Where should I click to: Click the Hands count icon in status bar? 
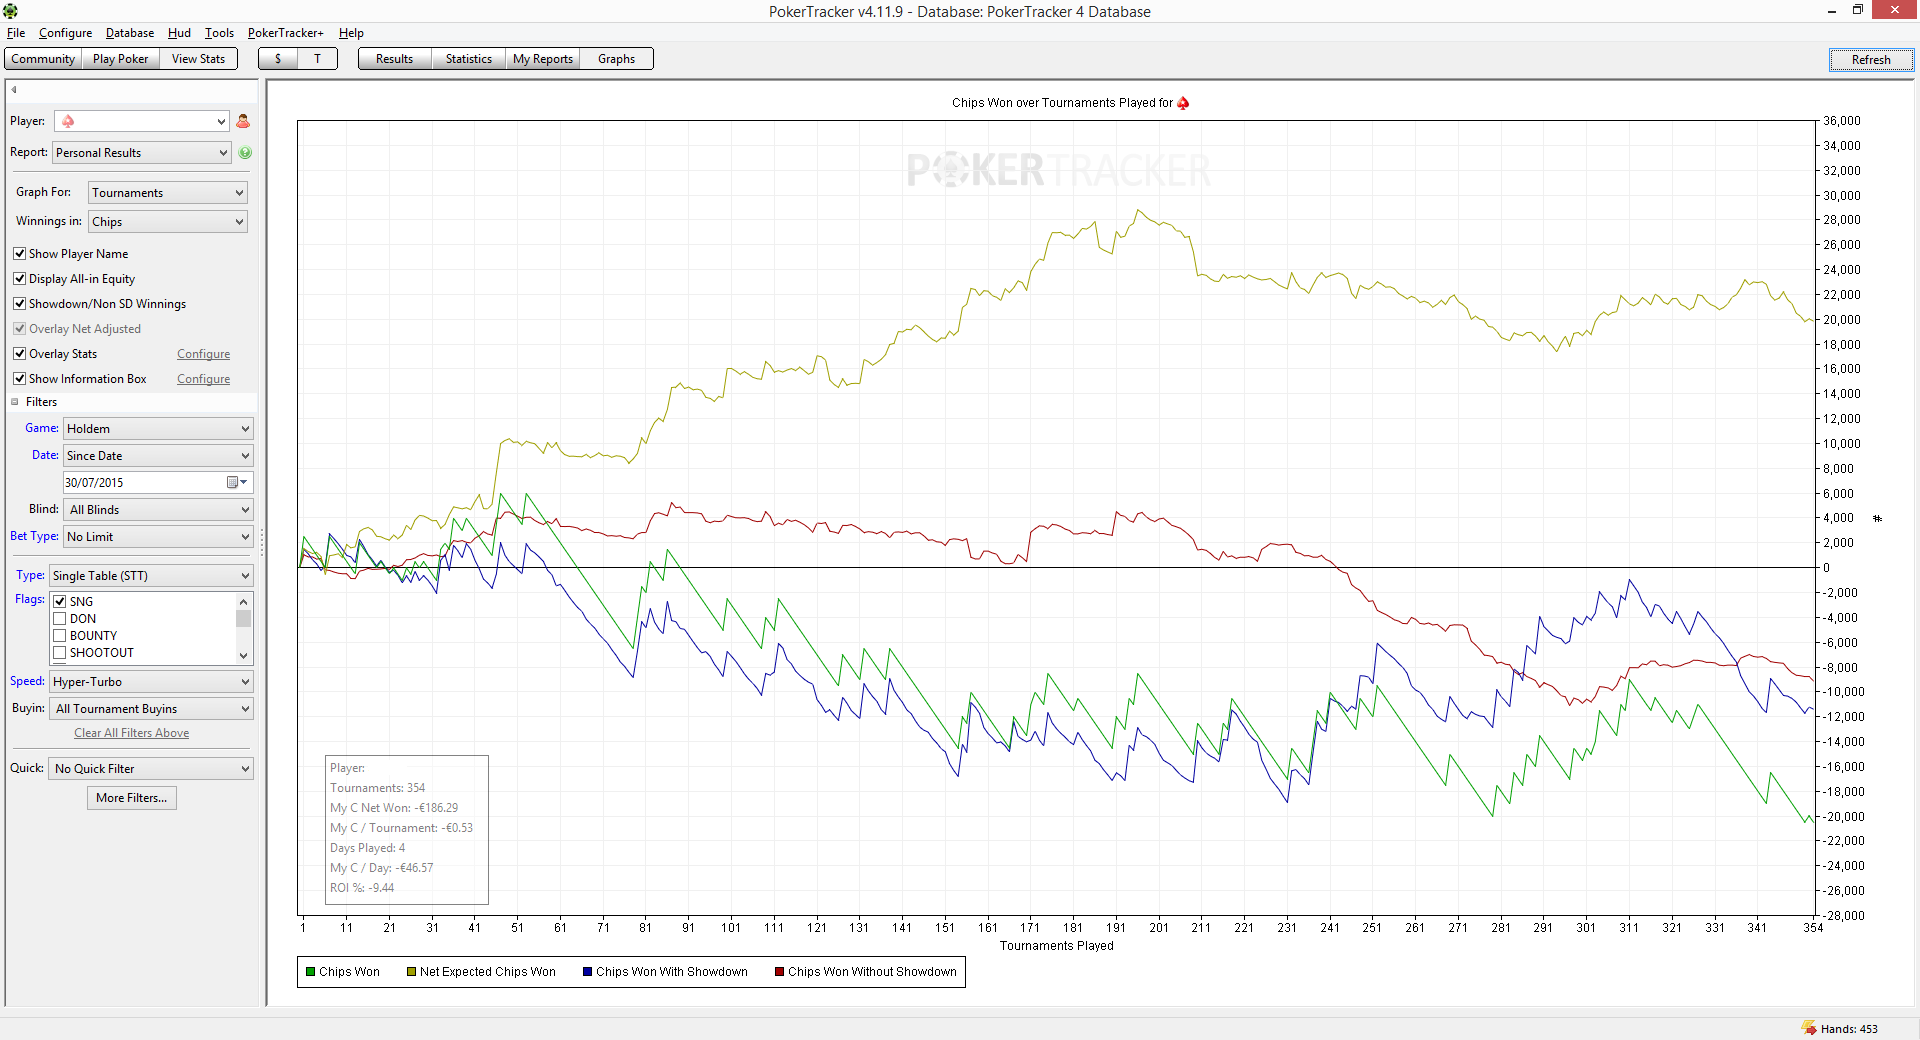pos(1809,1028)
